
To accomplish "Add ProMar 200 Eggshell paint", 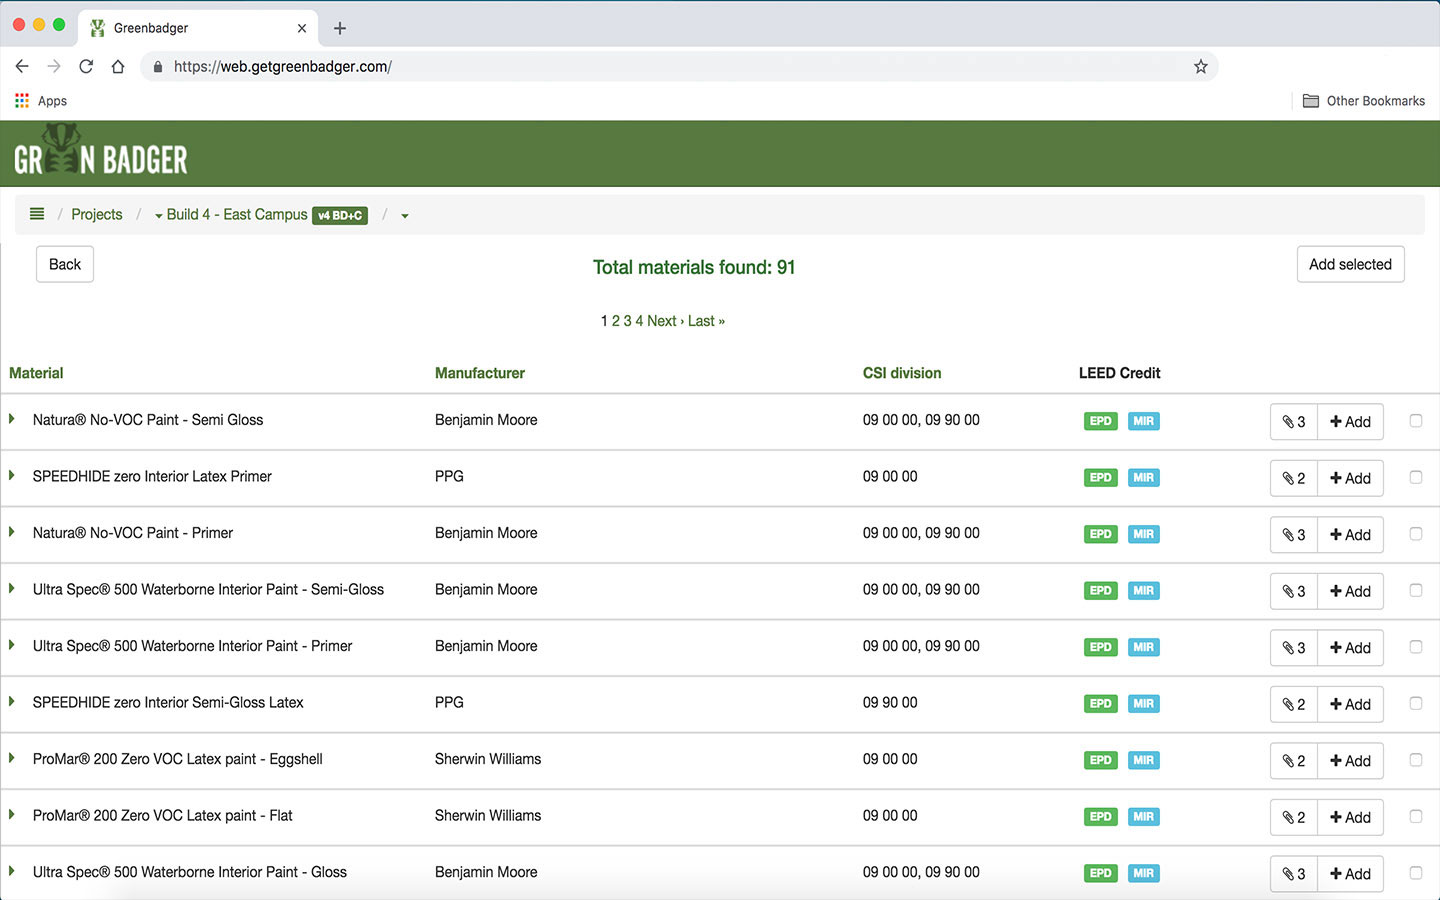I will click(x=1351, y=761).
